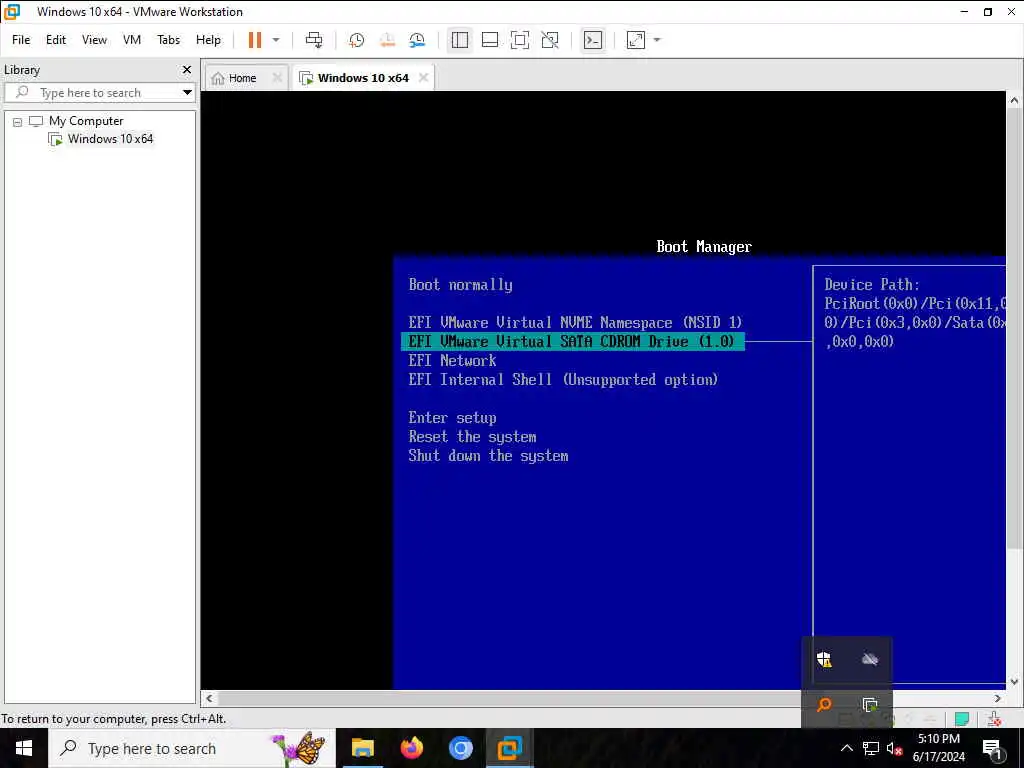Click the orange magnifier tray icon
1024x768 pixels.
[824, 704]
